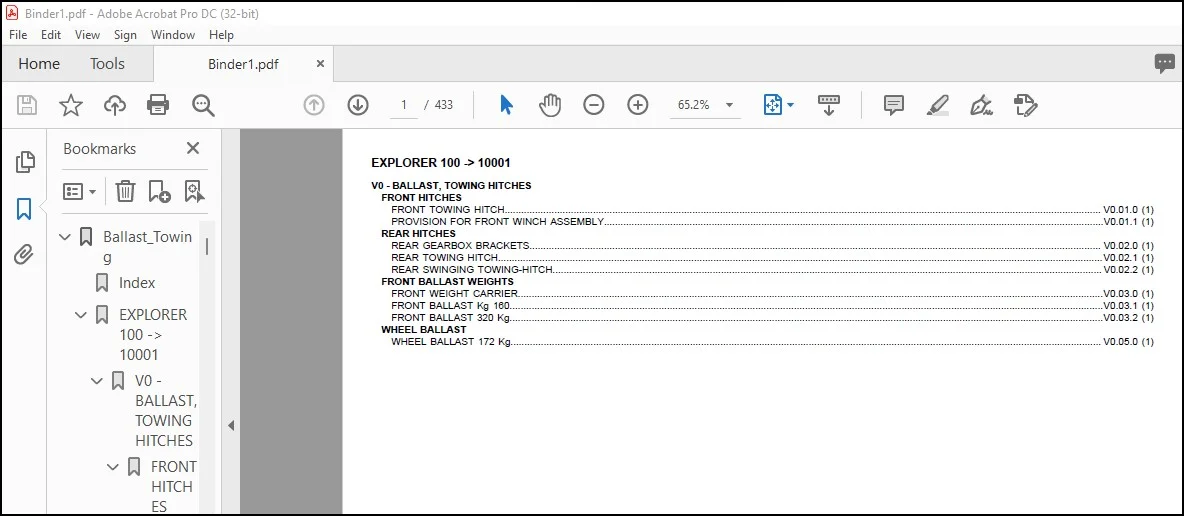Open bookmark options dropdown menu
Screen dimensions: 1184x516
[x=79, y=191]
